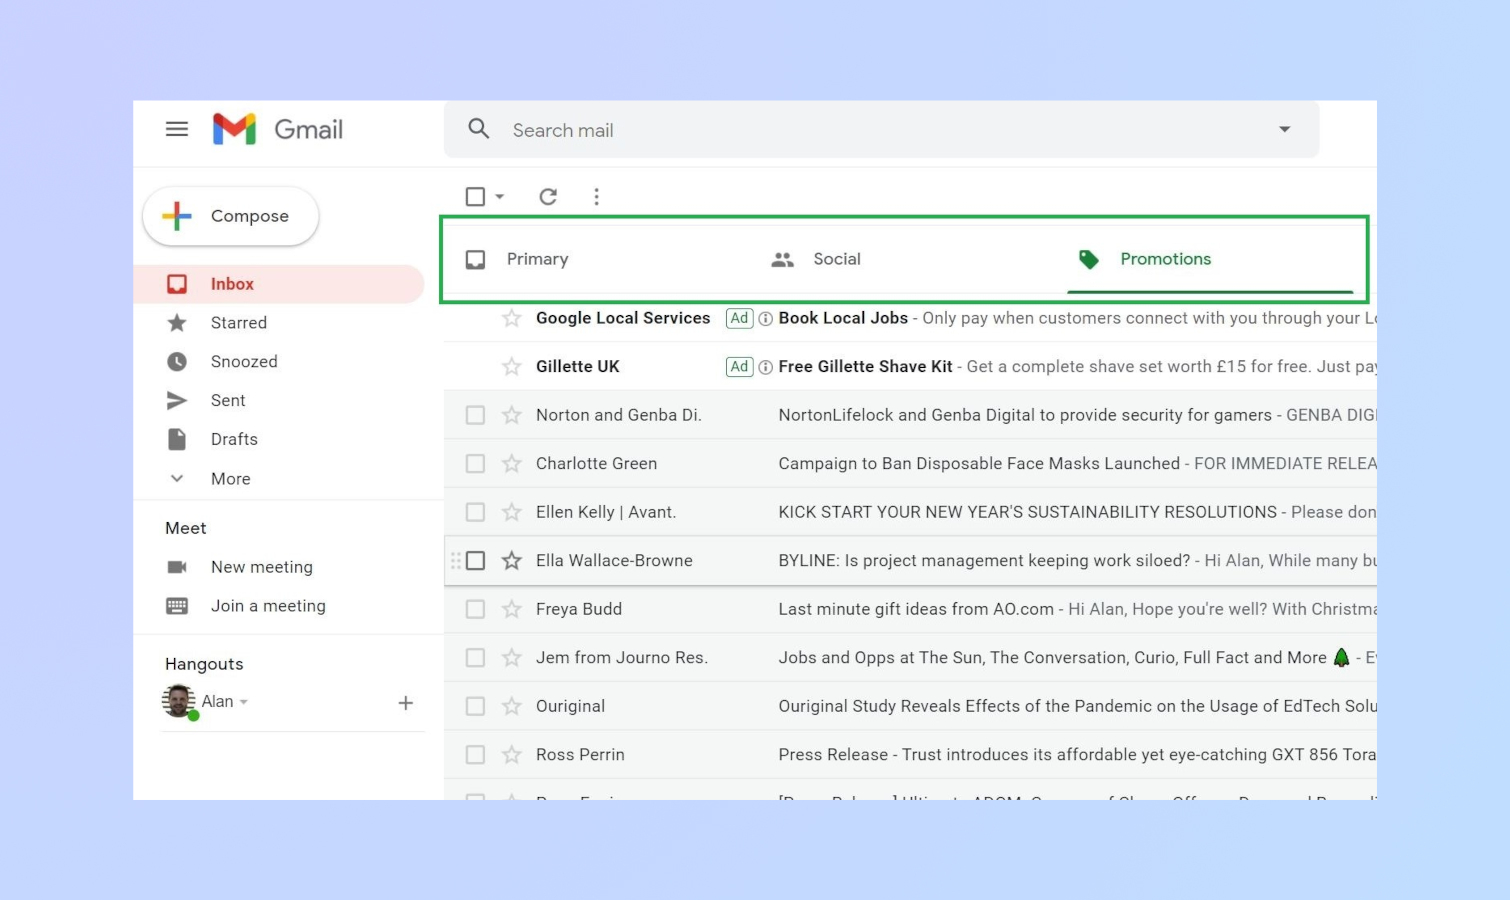Open Join a meeting
Image resolution: width=1510 pixels, height=900 pixels.
pyautogui.click(x=267, y=605)
